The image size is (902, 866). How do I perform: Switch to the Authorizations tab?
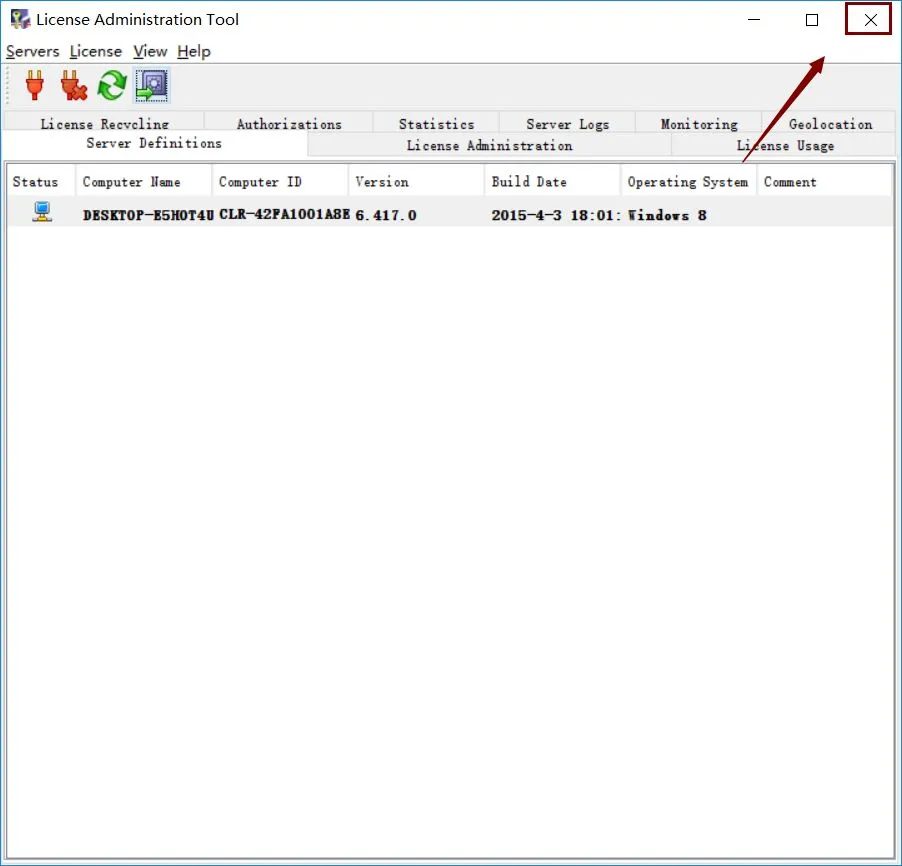tap(289, 123)
